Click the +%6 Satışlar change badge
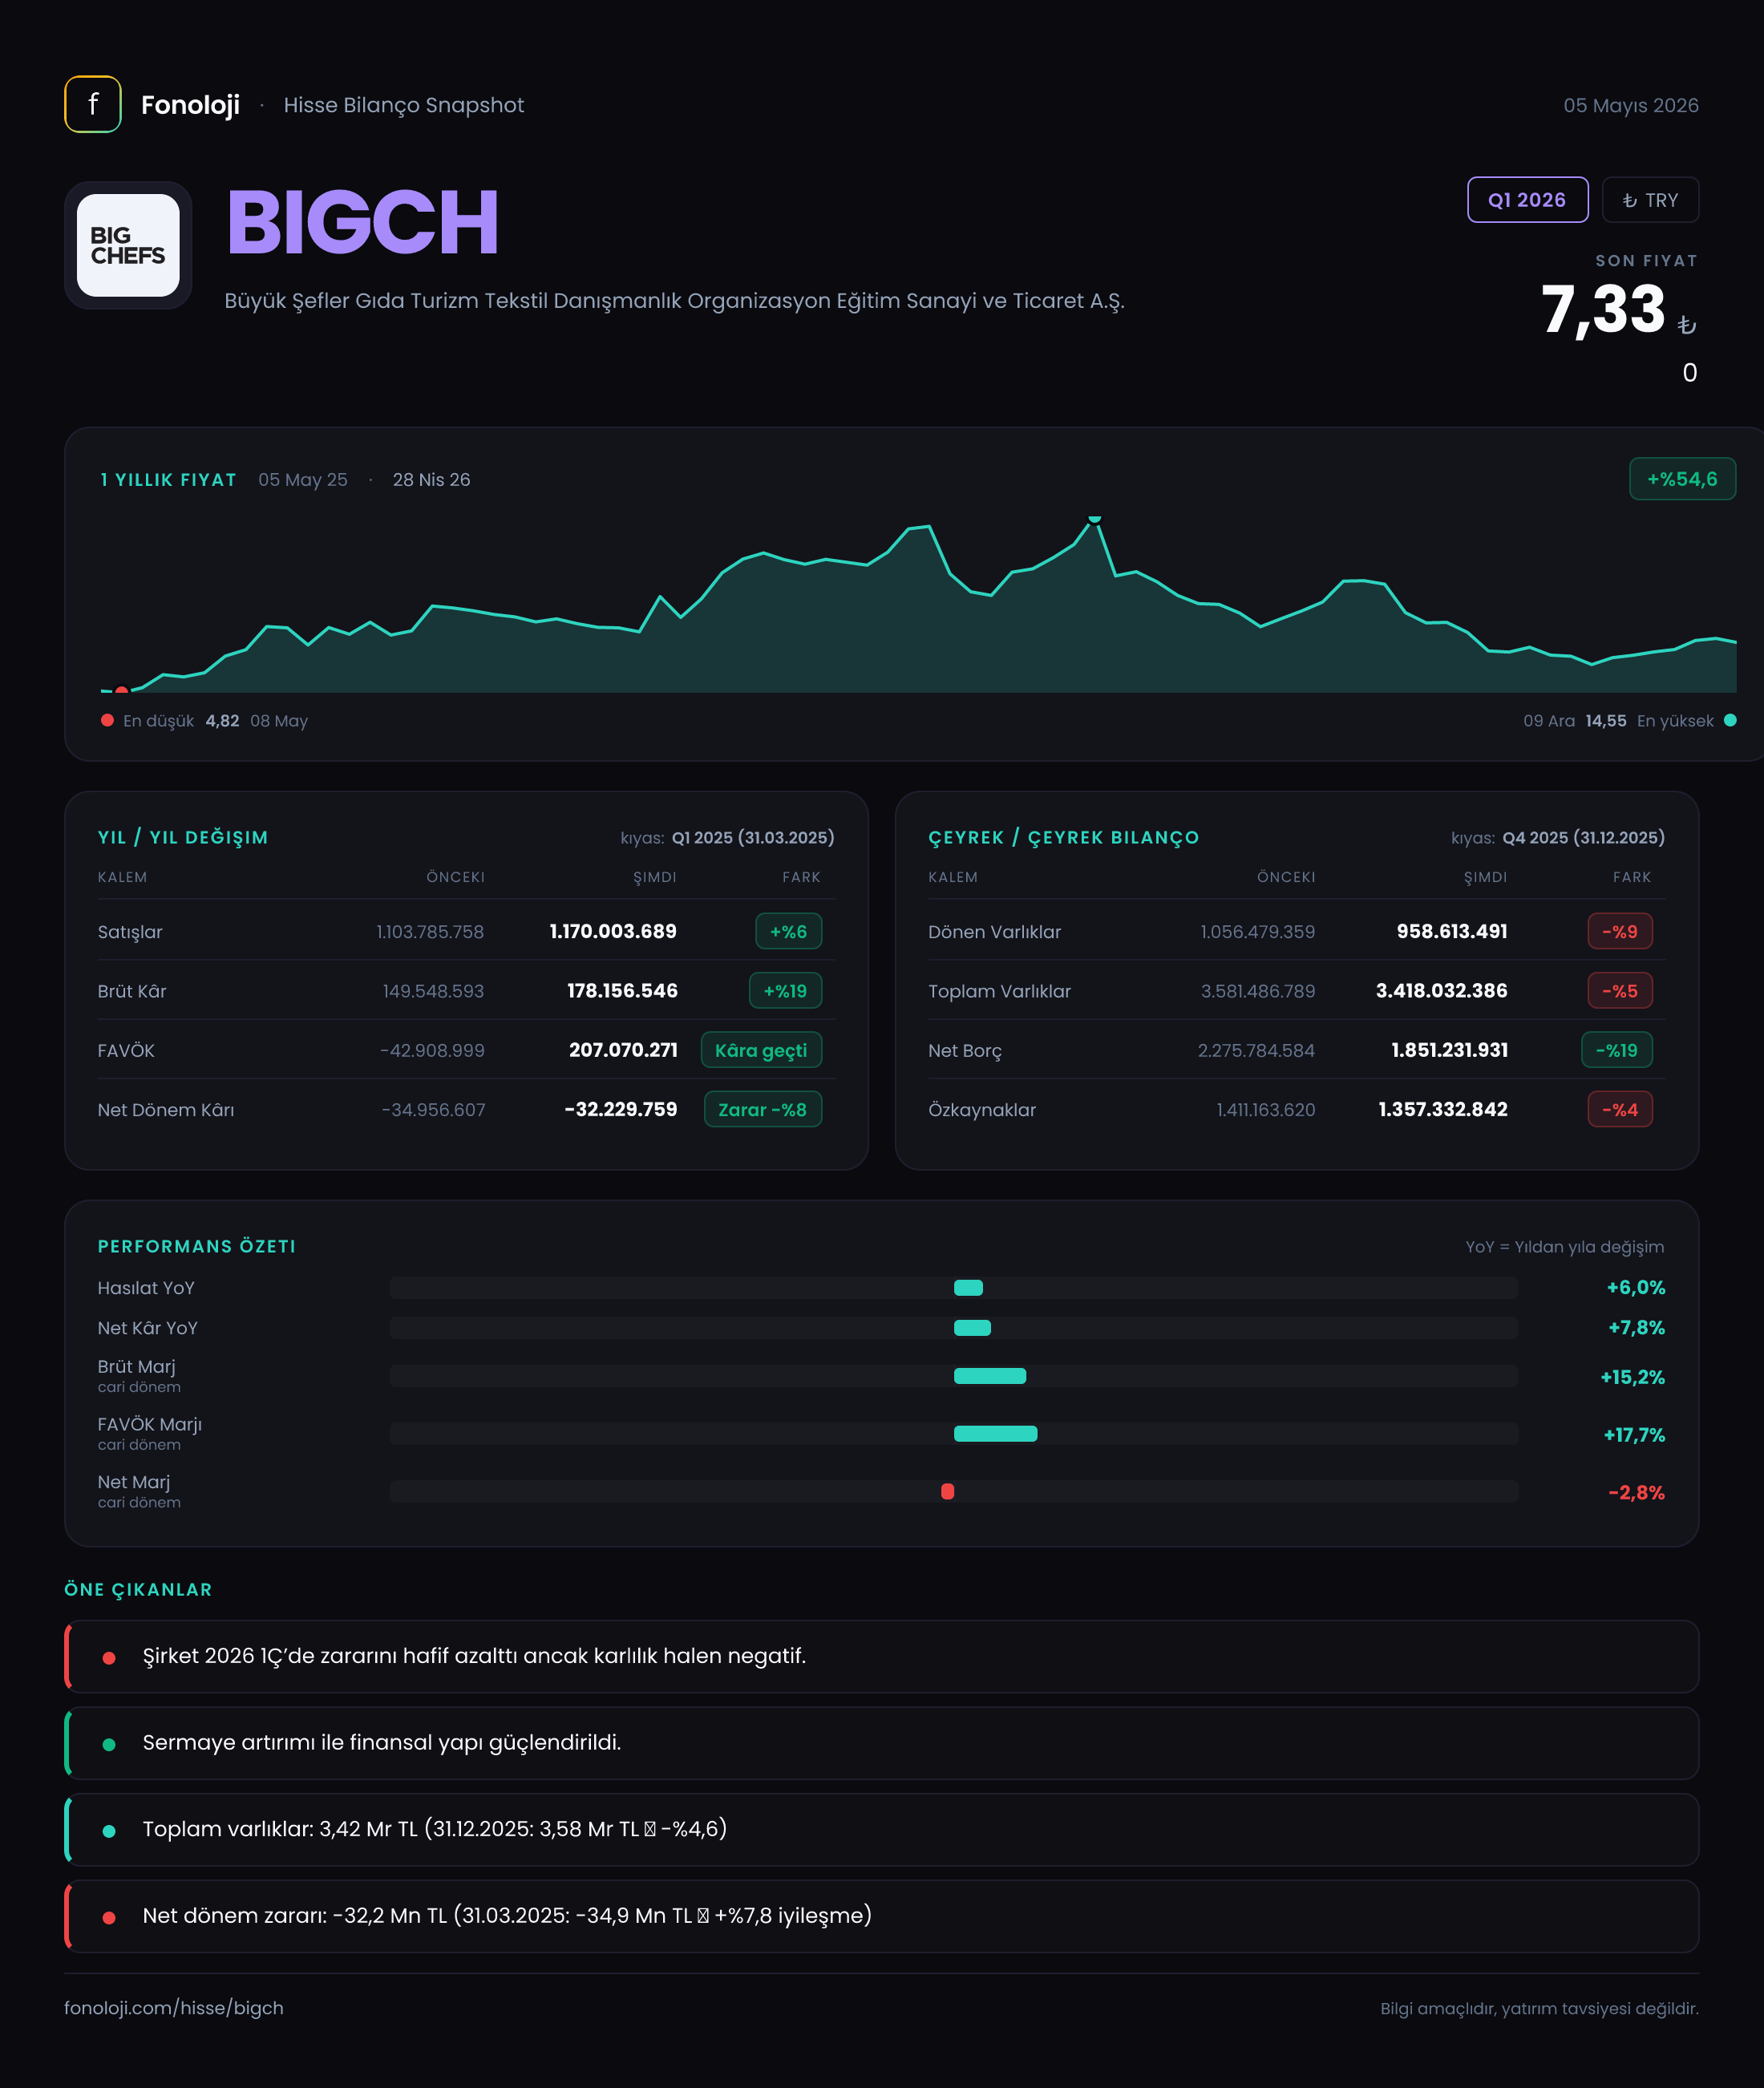 click(x=788, y=931)
